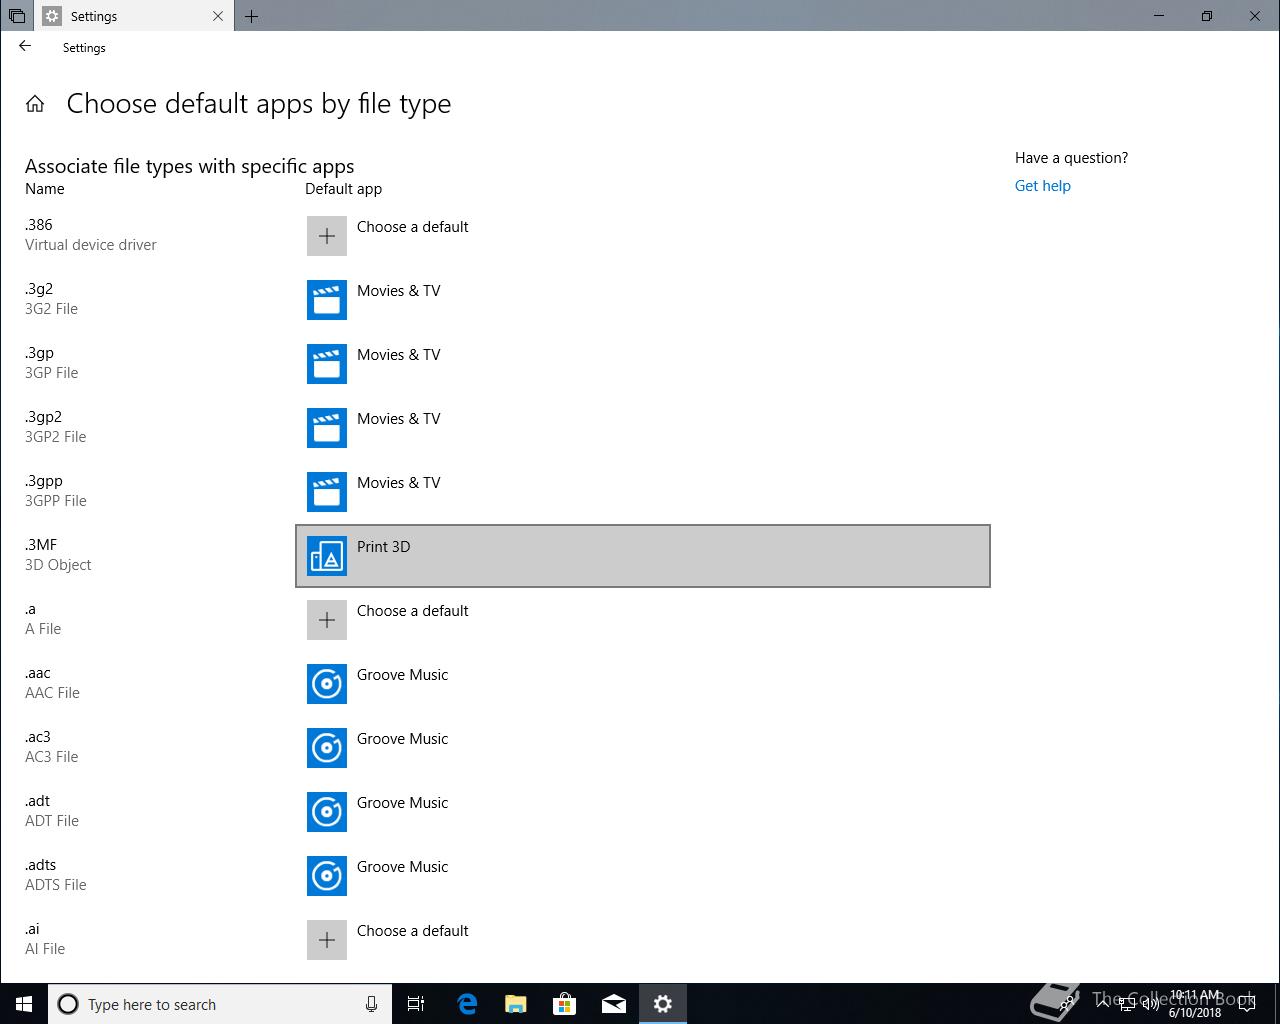Viewport: 1280px width, 1024px height.
Task: Close the Settings tab
Action: tap(218, 16)
